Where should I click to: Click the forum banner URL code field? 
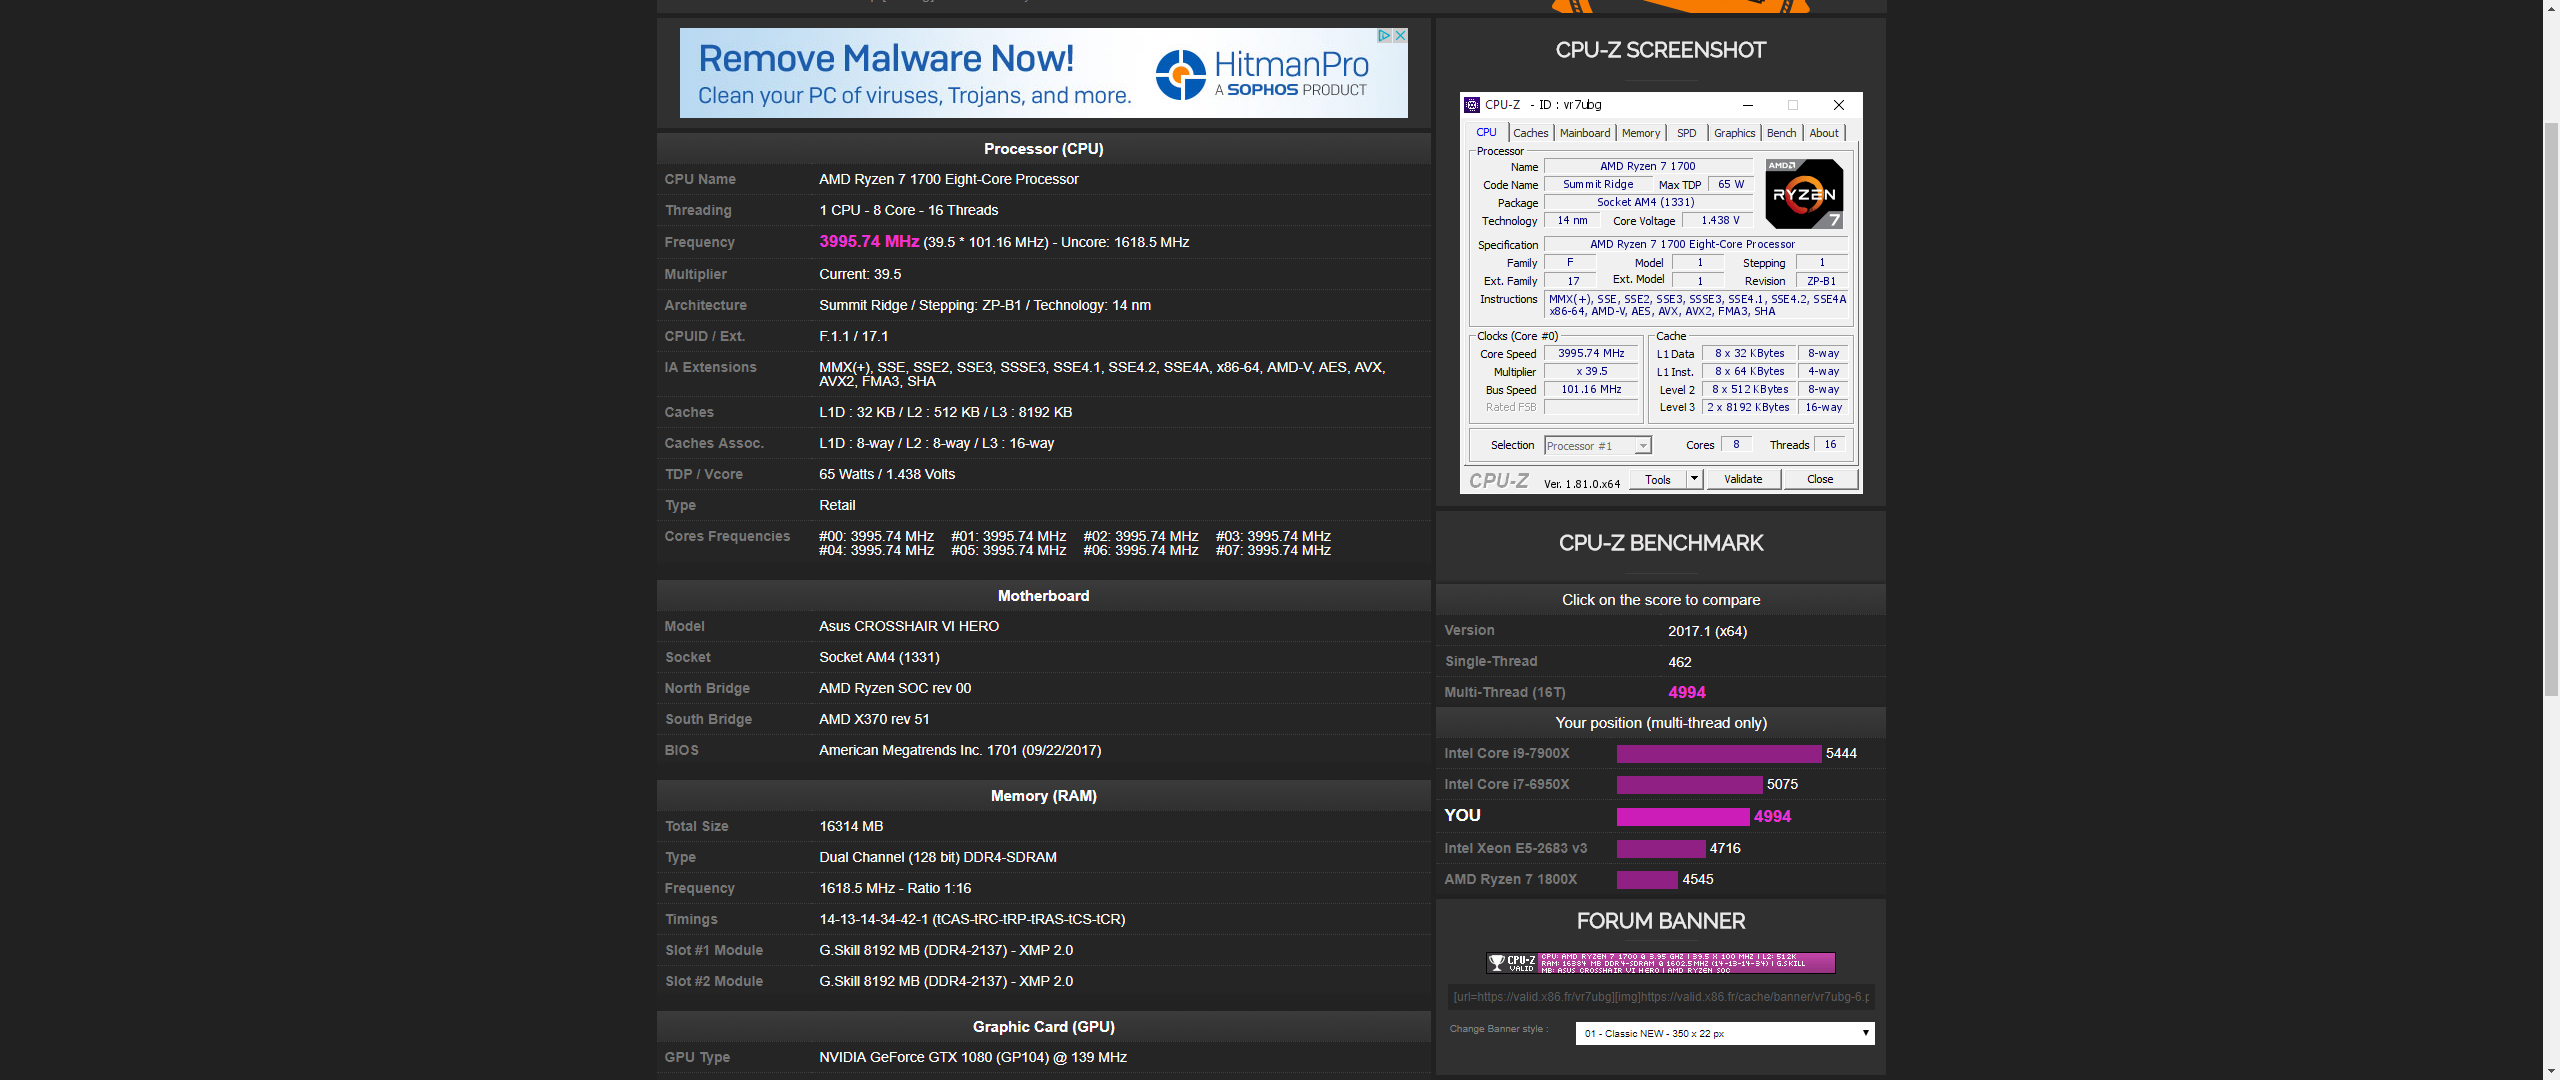[1660, 997]
